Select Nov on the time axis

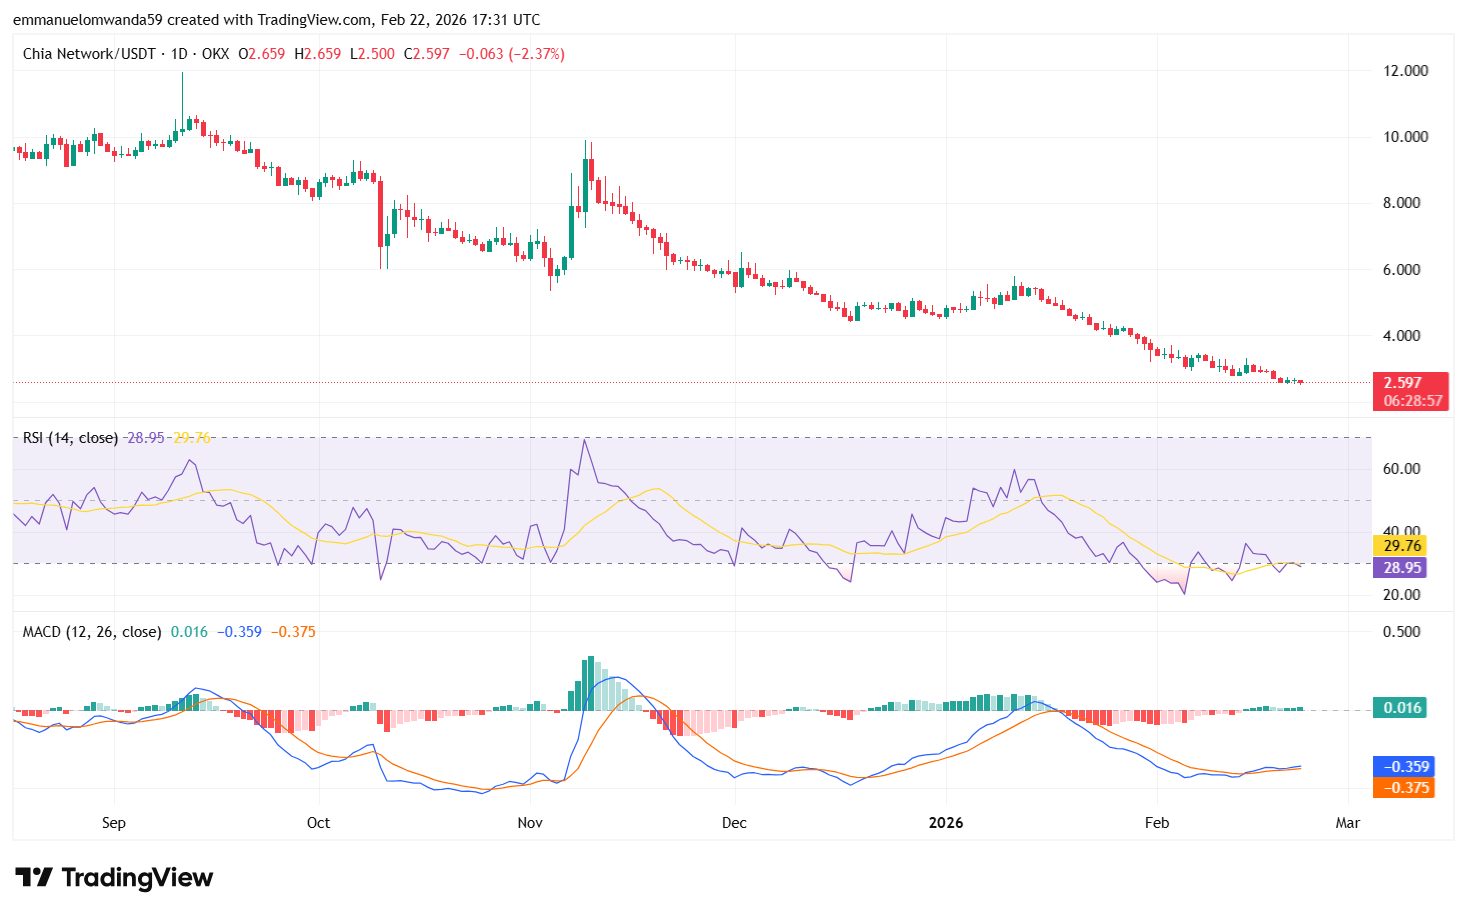click(528, 823)
